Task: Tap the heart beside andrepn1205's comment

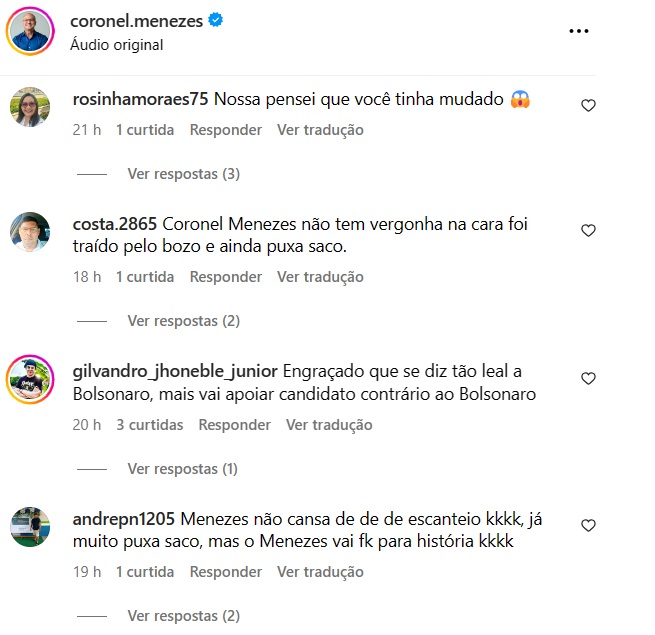Action: point(588,525)
